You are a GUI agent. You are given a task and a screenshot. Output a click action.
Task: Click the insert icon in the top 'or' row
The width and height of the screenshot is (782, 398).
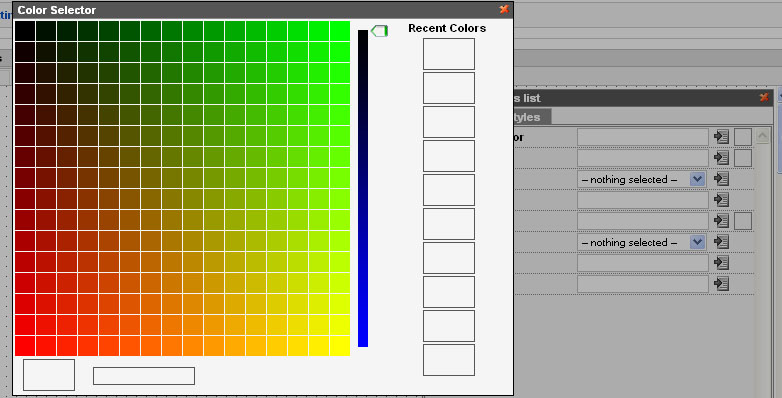[x=721, y=137]
